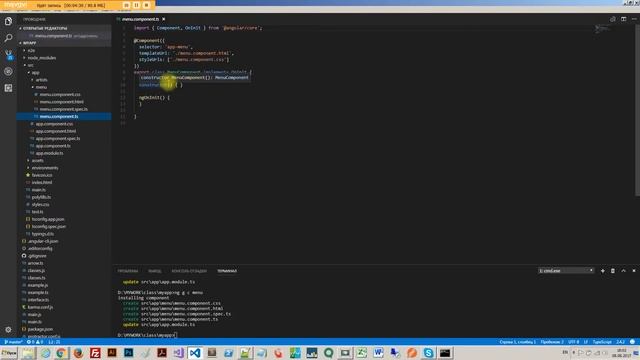Open Firefox from the Windows taskbar
The image size is (640, 360).
click(78, 353)
